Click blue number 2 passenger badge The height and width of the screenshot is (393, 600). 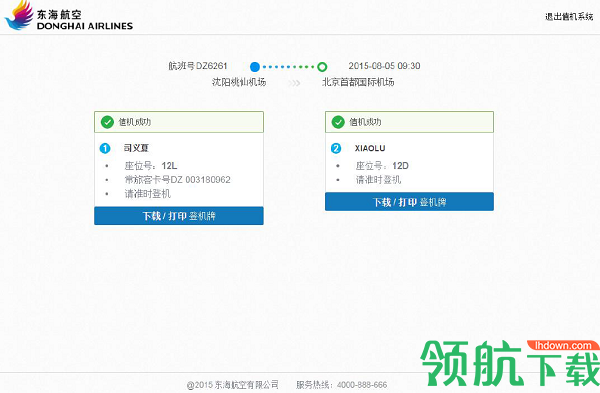(x=336, y=148)
